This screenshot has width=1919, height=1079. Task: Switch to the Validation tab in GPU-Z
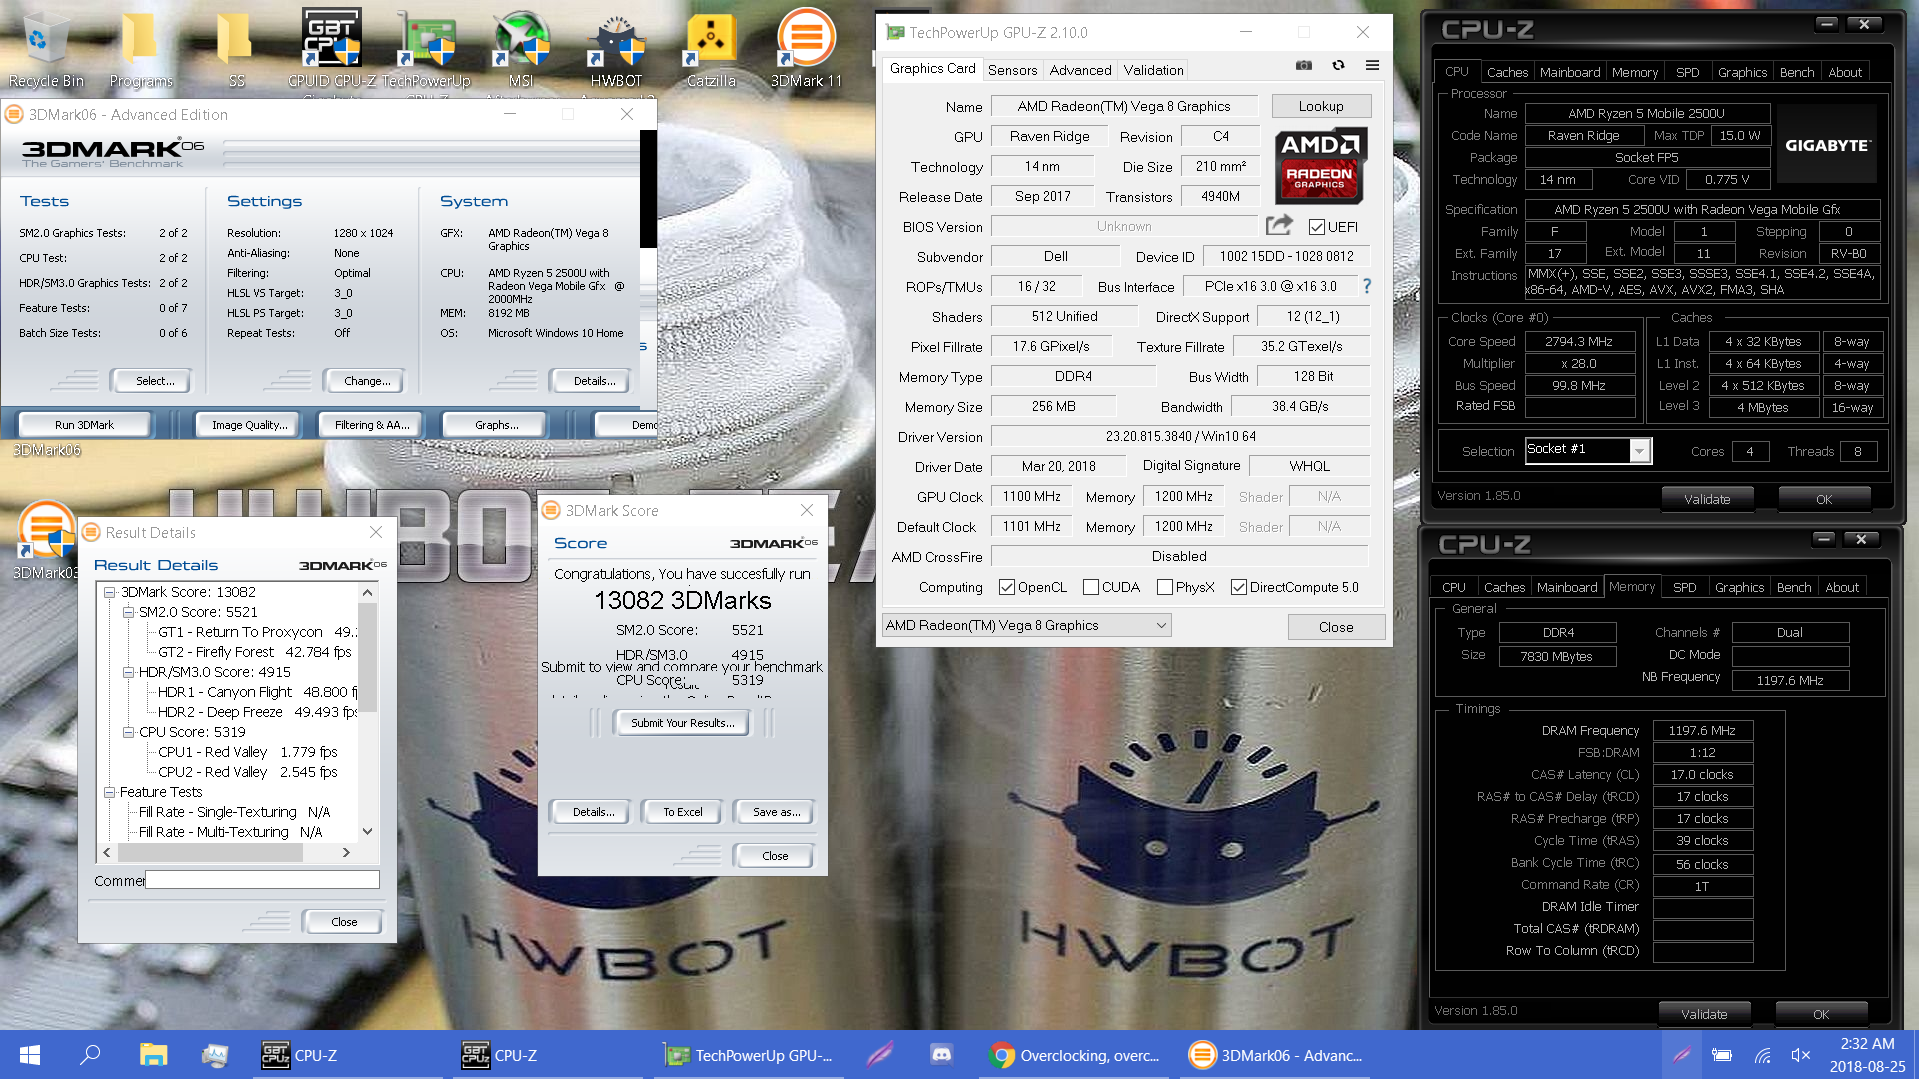pyautogui.click(x=1153, y=70)
